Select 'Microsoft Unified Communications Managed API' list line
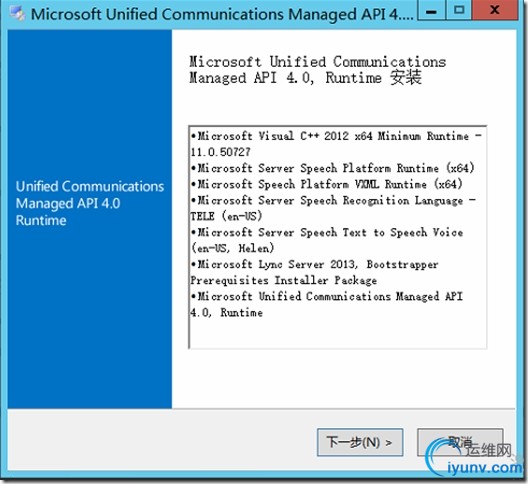 tap(327, 296)
